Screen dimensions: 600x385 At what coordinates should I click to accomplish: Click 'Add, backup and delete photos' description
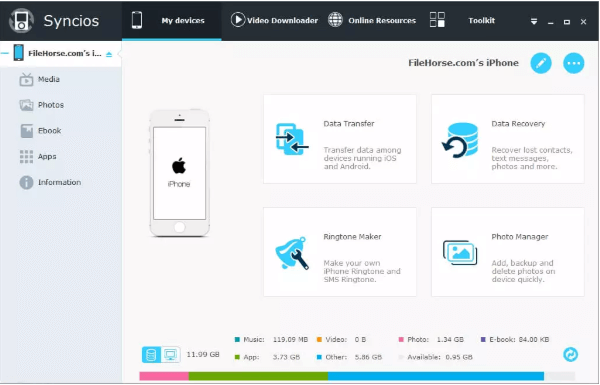coord(523,271)
